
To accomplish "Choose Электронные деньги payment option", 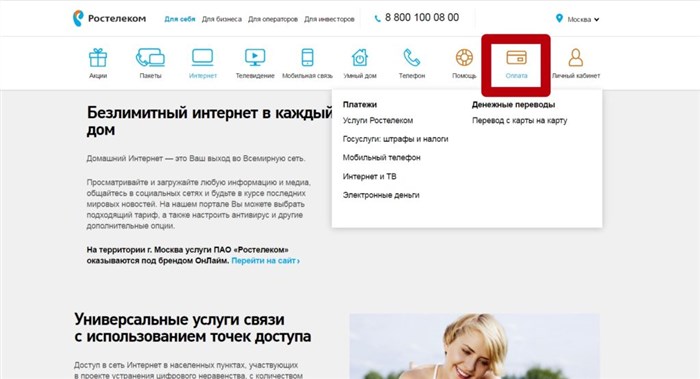I will pos(381,195).
